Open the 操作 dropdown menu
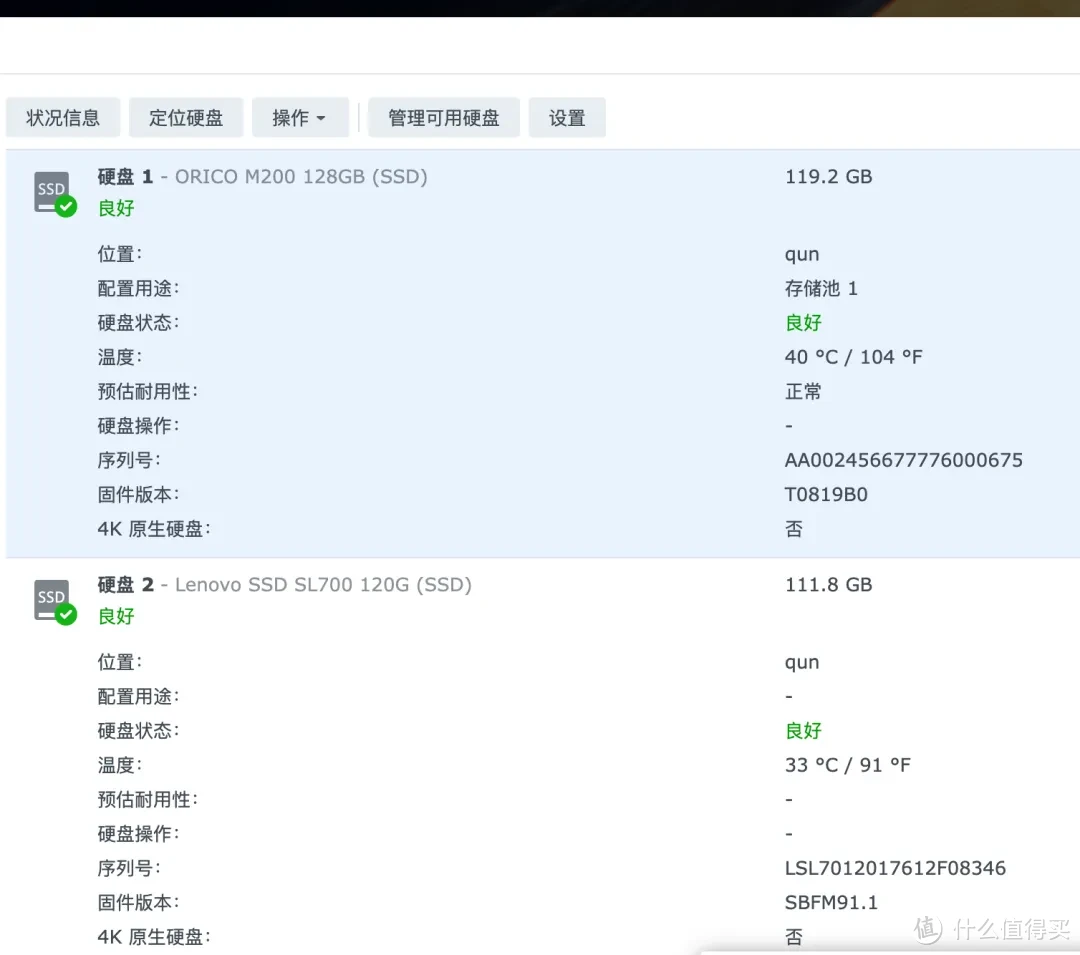The image size is (1080, 955). [x=300, y=117]
